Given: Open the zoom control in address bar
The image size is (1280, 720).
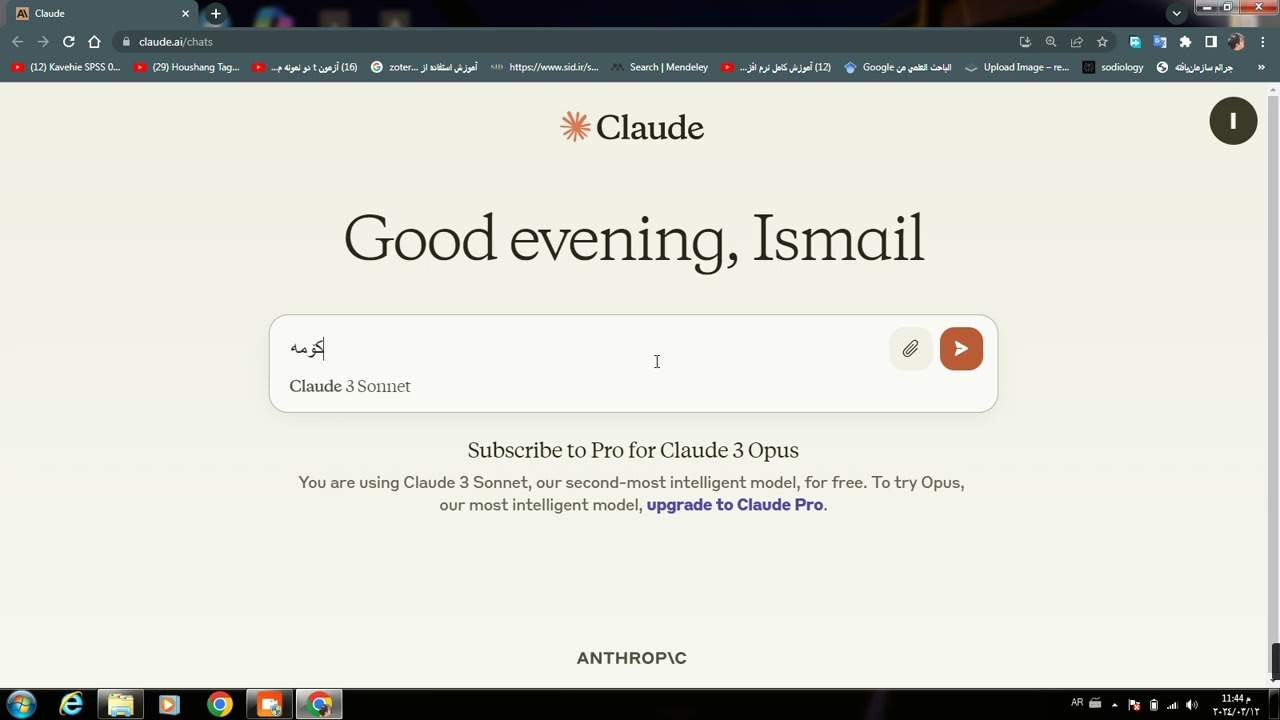Looking at the screenshot, I should (x=1050, y=42).
